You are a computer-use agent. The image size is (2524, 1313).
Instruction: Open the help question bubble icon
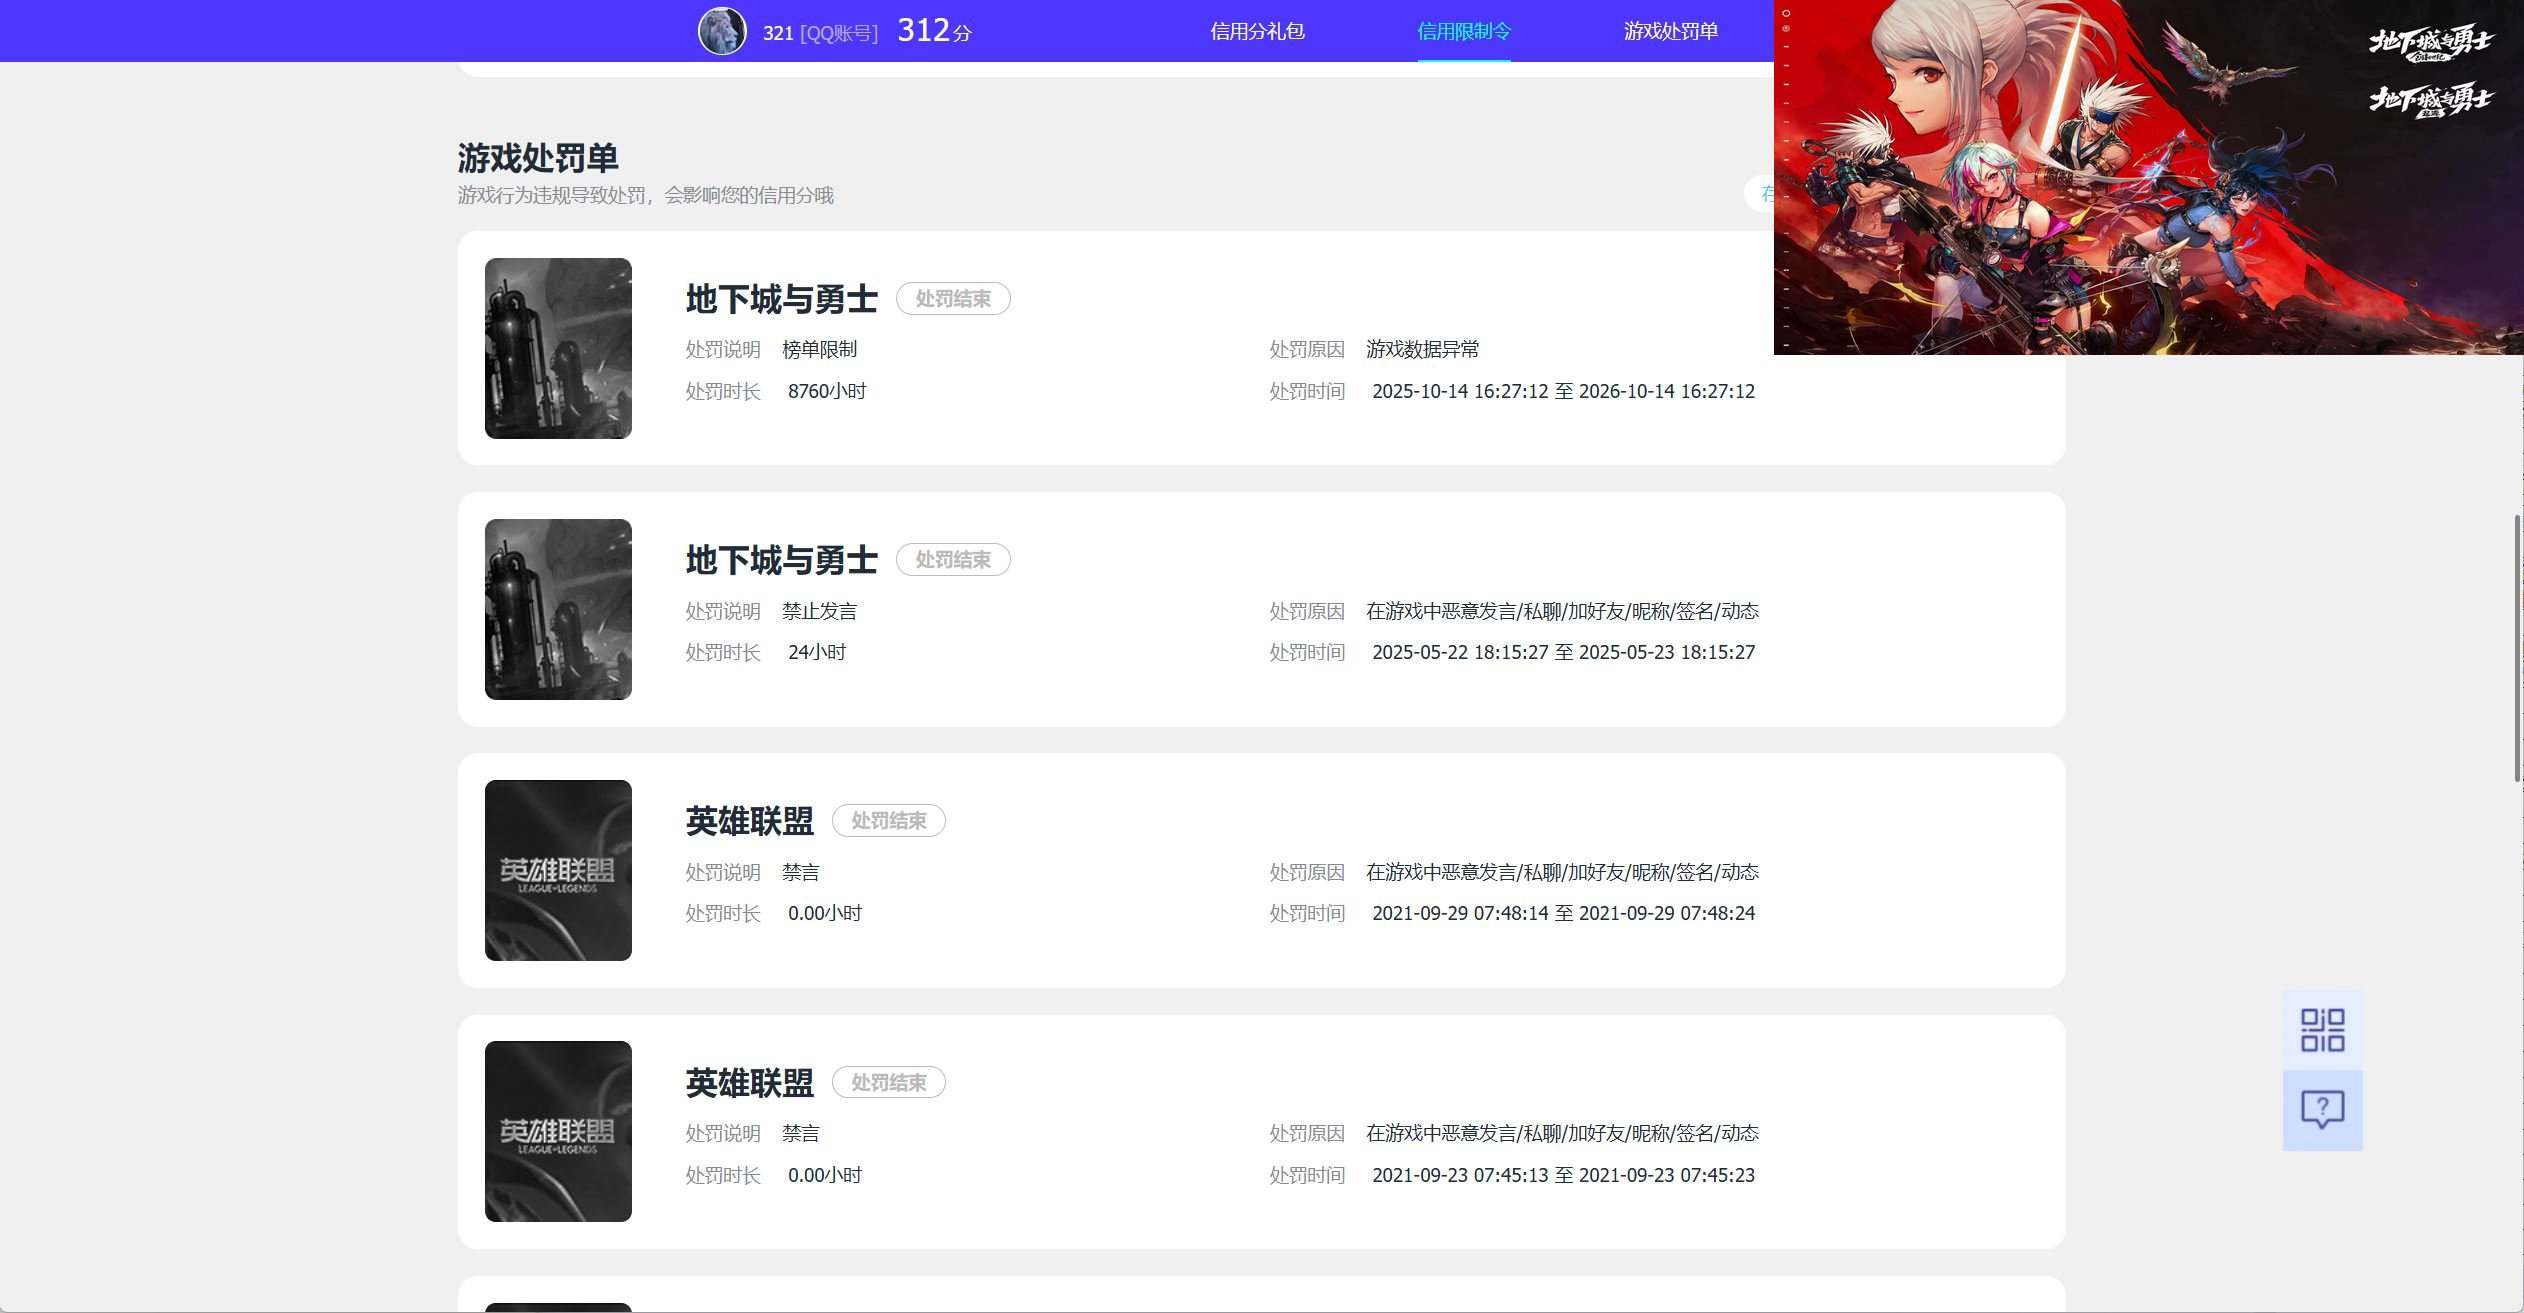2322,1110
